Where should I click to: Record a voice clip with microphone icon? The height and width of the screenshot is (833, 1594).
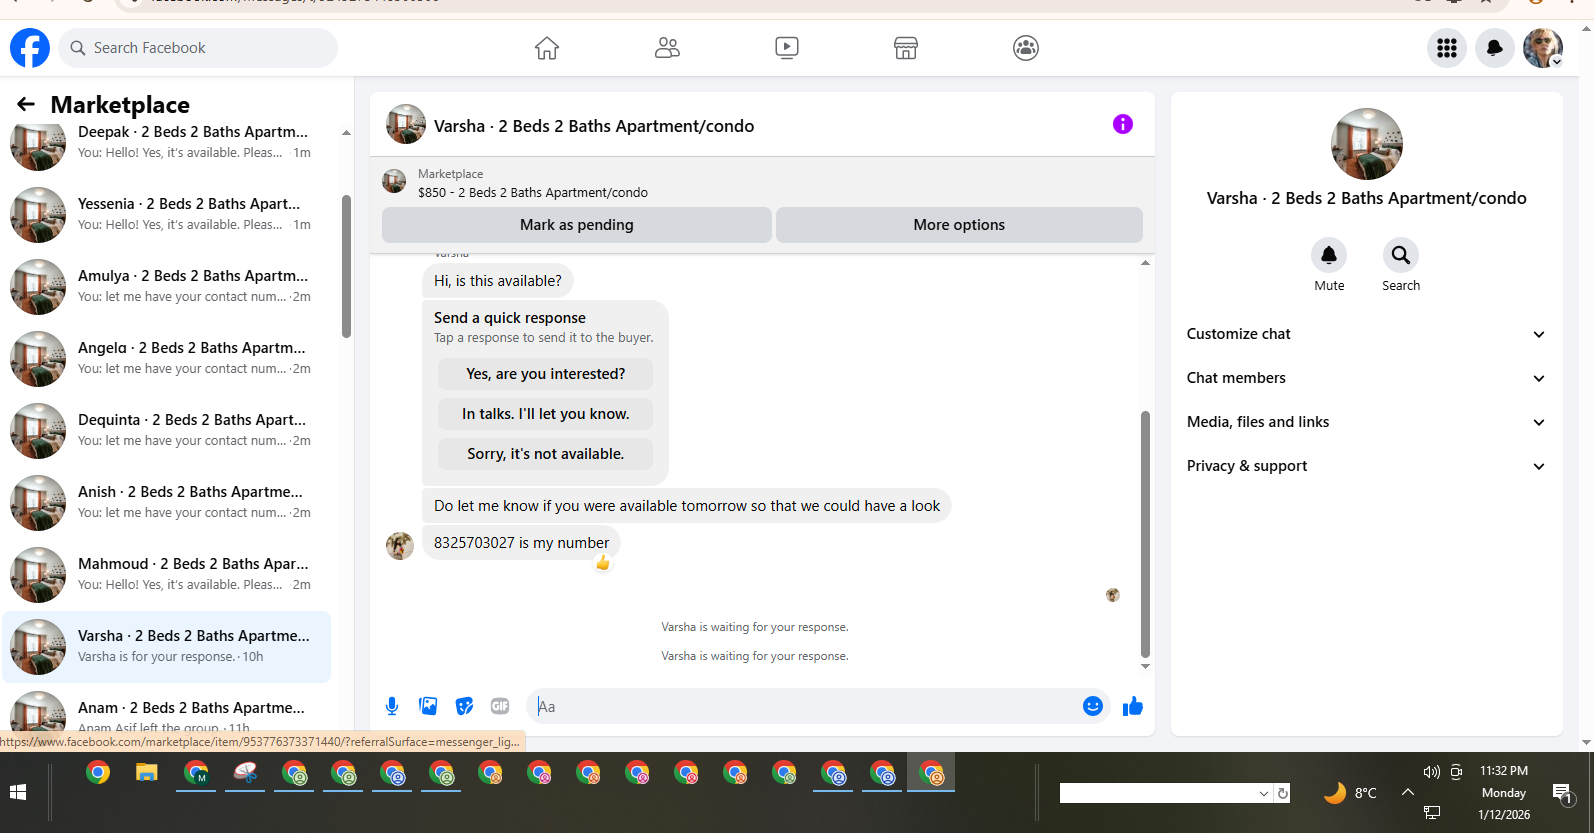pyautogui.click(x=392, y=706)
